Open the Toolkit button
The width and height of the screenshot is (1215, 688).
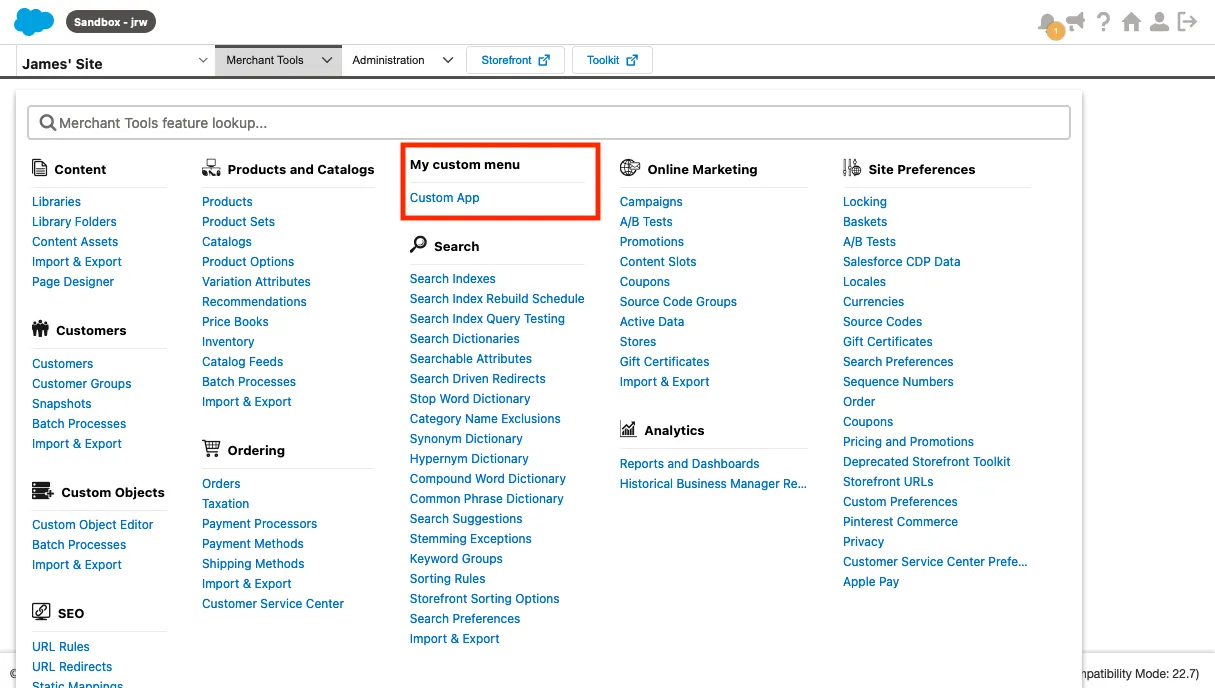tap(612, 60)
